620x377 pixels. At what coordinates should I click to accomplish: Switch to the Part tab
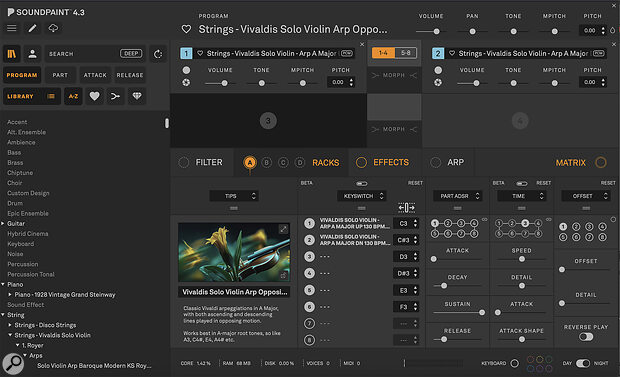click(60, 75)
